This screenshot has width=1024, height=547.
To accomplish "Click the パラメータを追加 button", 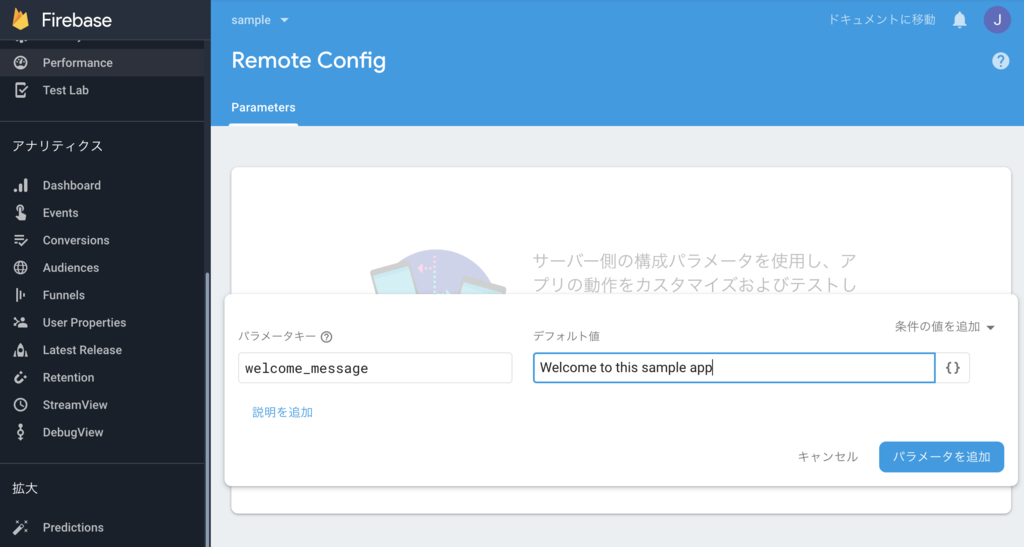I will click(941, 457).
